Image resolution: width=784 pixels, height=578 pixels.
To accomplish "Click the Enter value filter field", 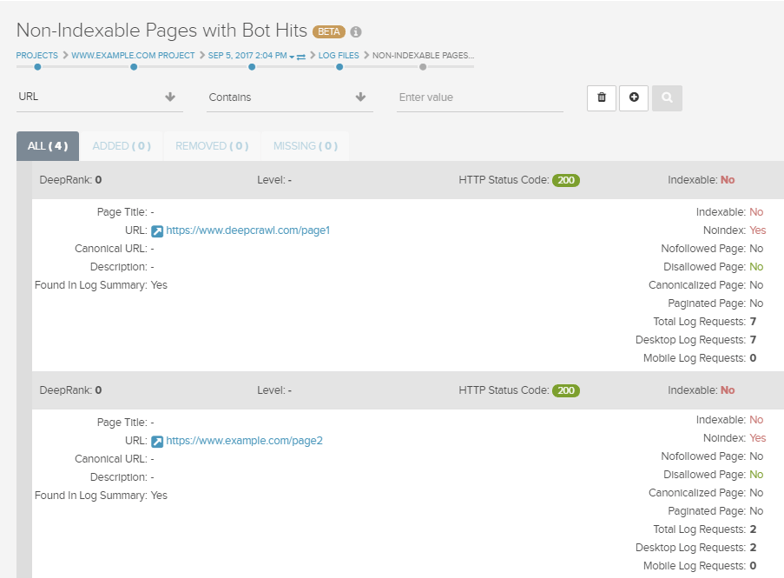I will pyautogui.click(x=480, y=97).
